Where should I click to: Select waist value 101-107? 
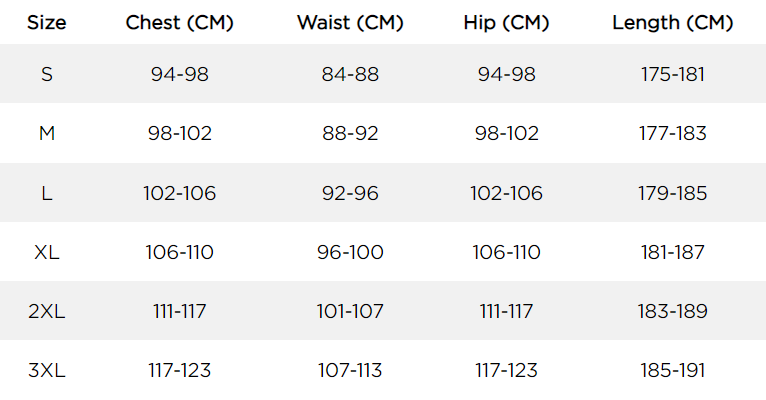350,311
